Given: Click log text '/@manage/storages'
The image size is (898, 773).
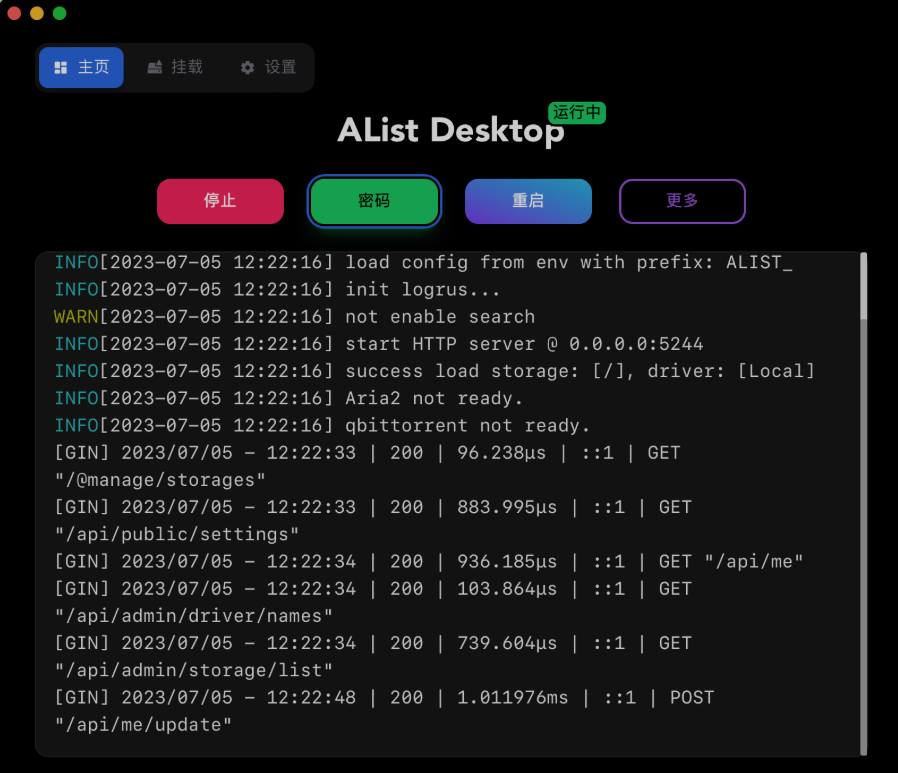Looking at the screenshot, I should (x=160, y=480).
